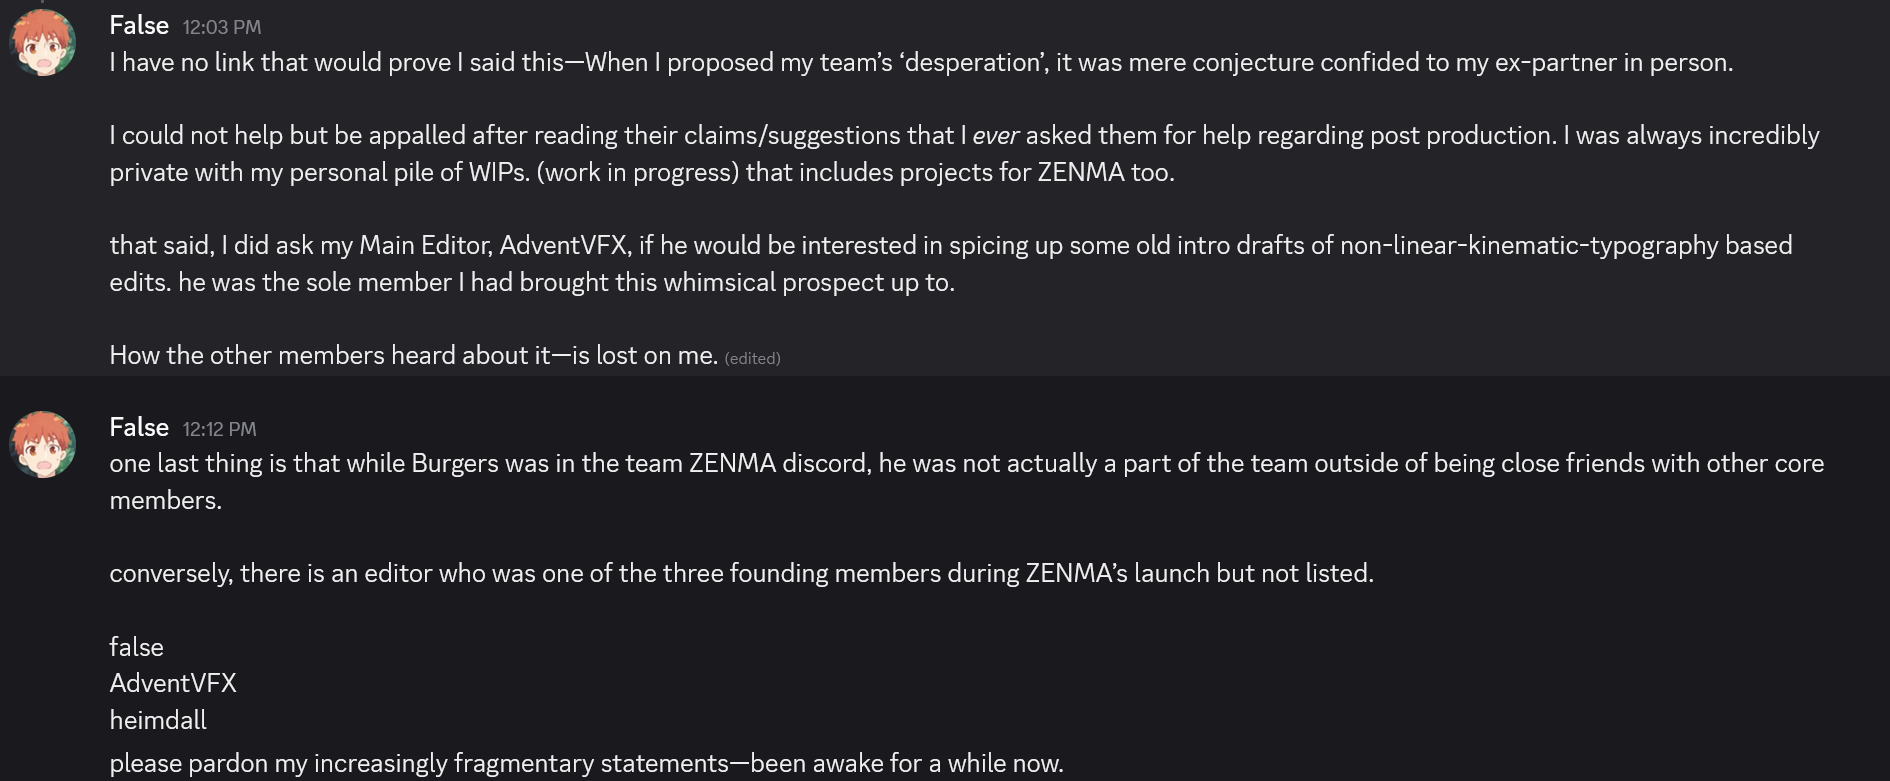Click the line starting "that said, I did ask"
This screenshot has width=1890, height=781.
pyautogui.click(x=950, y=245)
